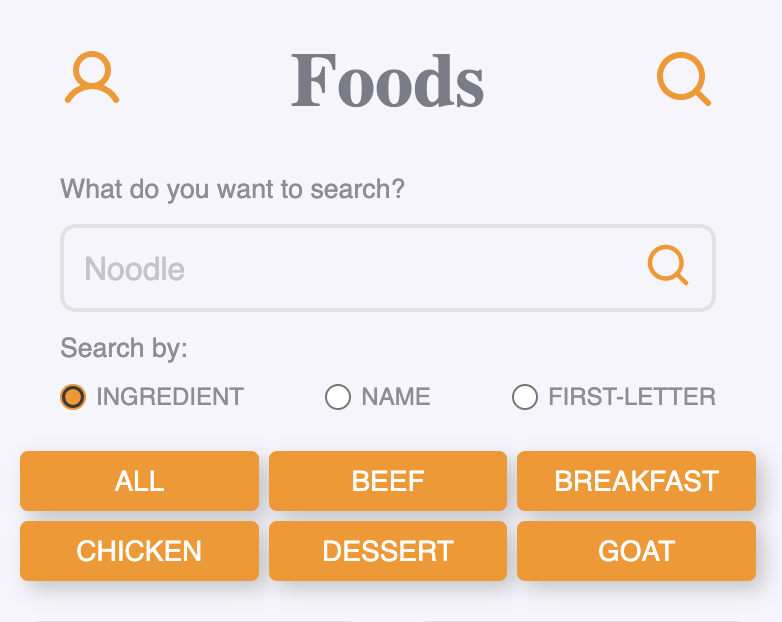Click the NAME label text
The width and height of the screenshot is (782, 622).
pyautogui.click(x=396, y=397)
